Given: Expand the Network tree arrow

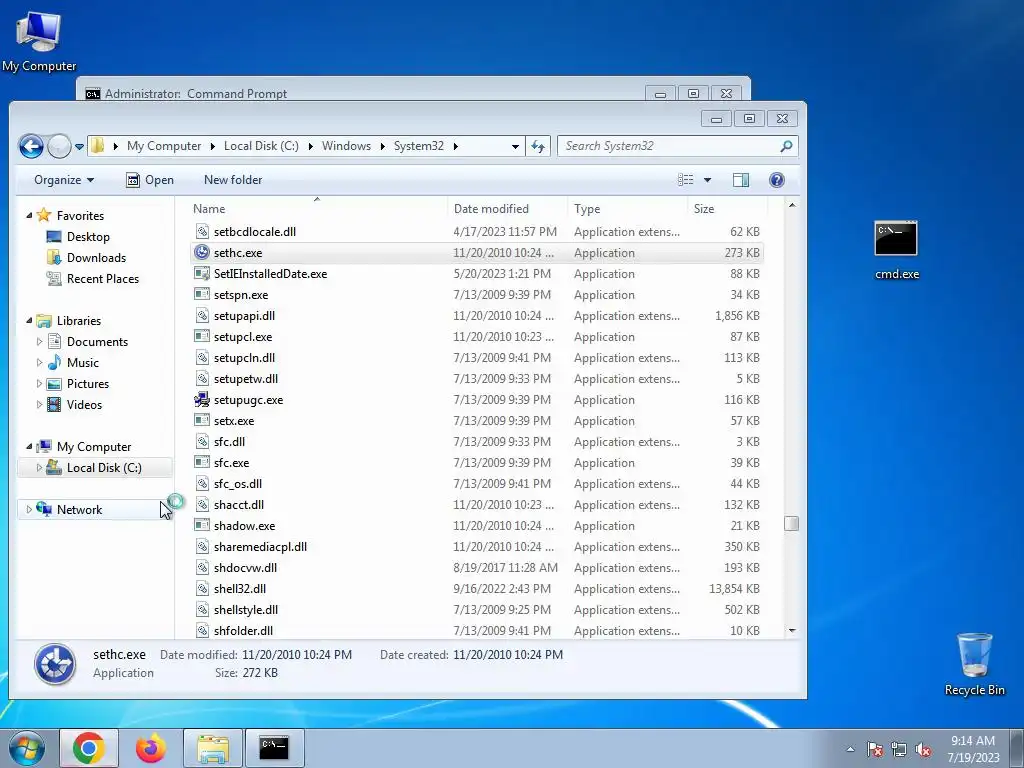Looking at the screenshot, I should (29, 509).
